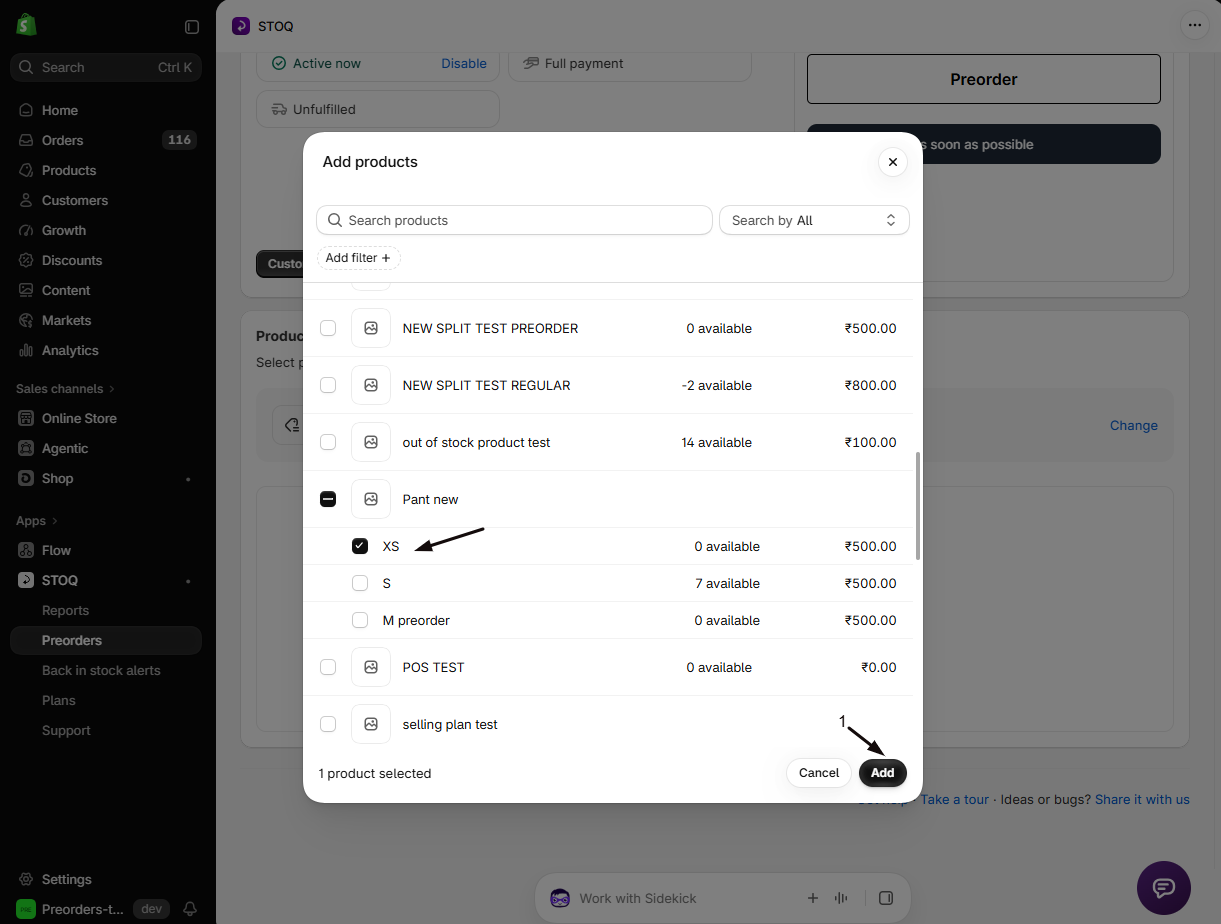Check out of stock product test checkbox
The image size is (1221, 924).
coord(328,442)
